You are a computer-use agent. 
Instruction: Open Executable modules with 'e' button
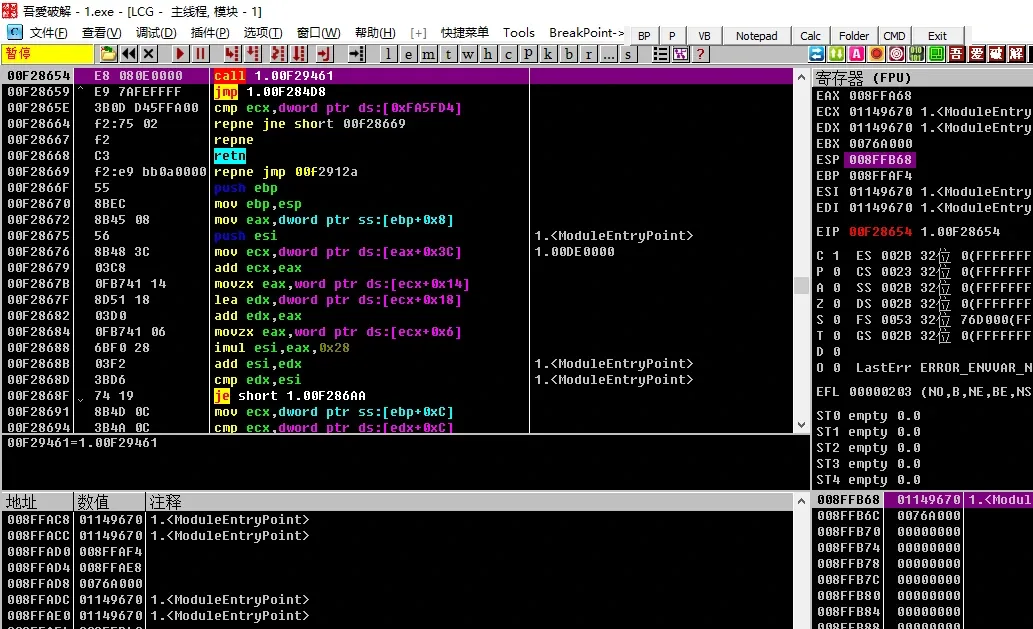point(408,54)
